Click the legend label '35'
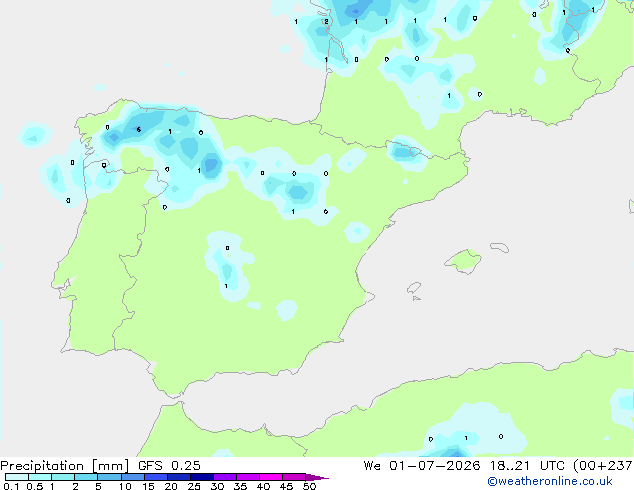Viewport: 634px width, 490px height. click(240, 486)
